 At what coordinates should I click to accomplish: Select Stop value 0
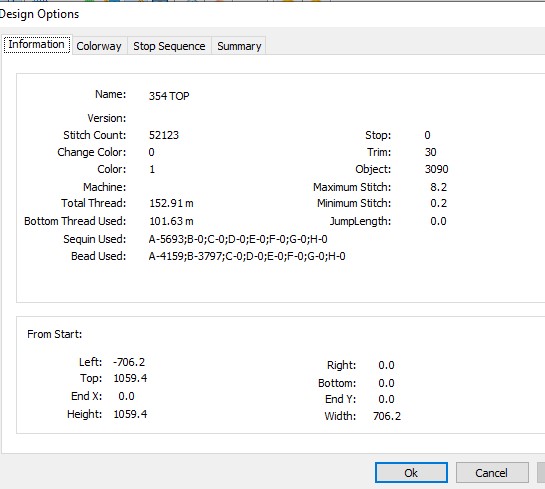pos(427,135)
